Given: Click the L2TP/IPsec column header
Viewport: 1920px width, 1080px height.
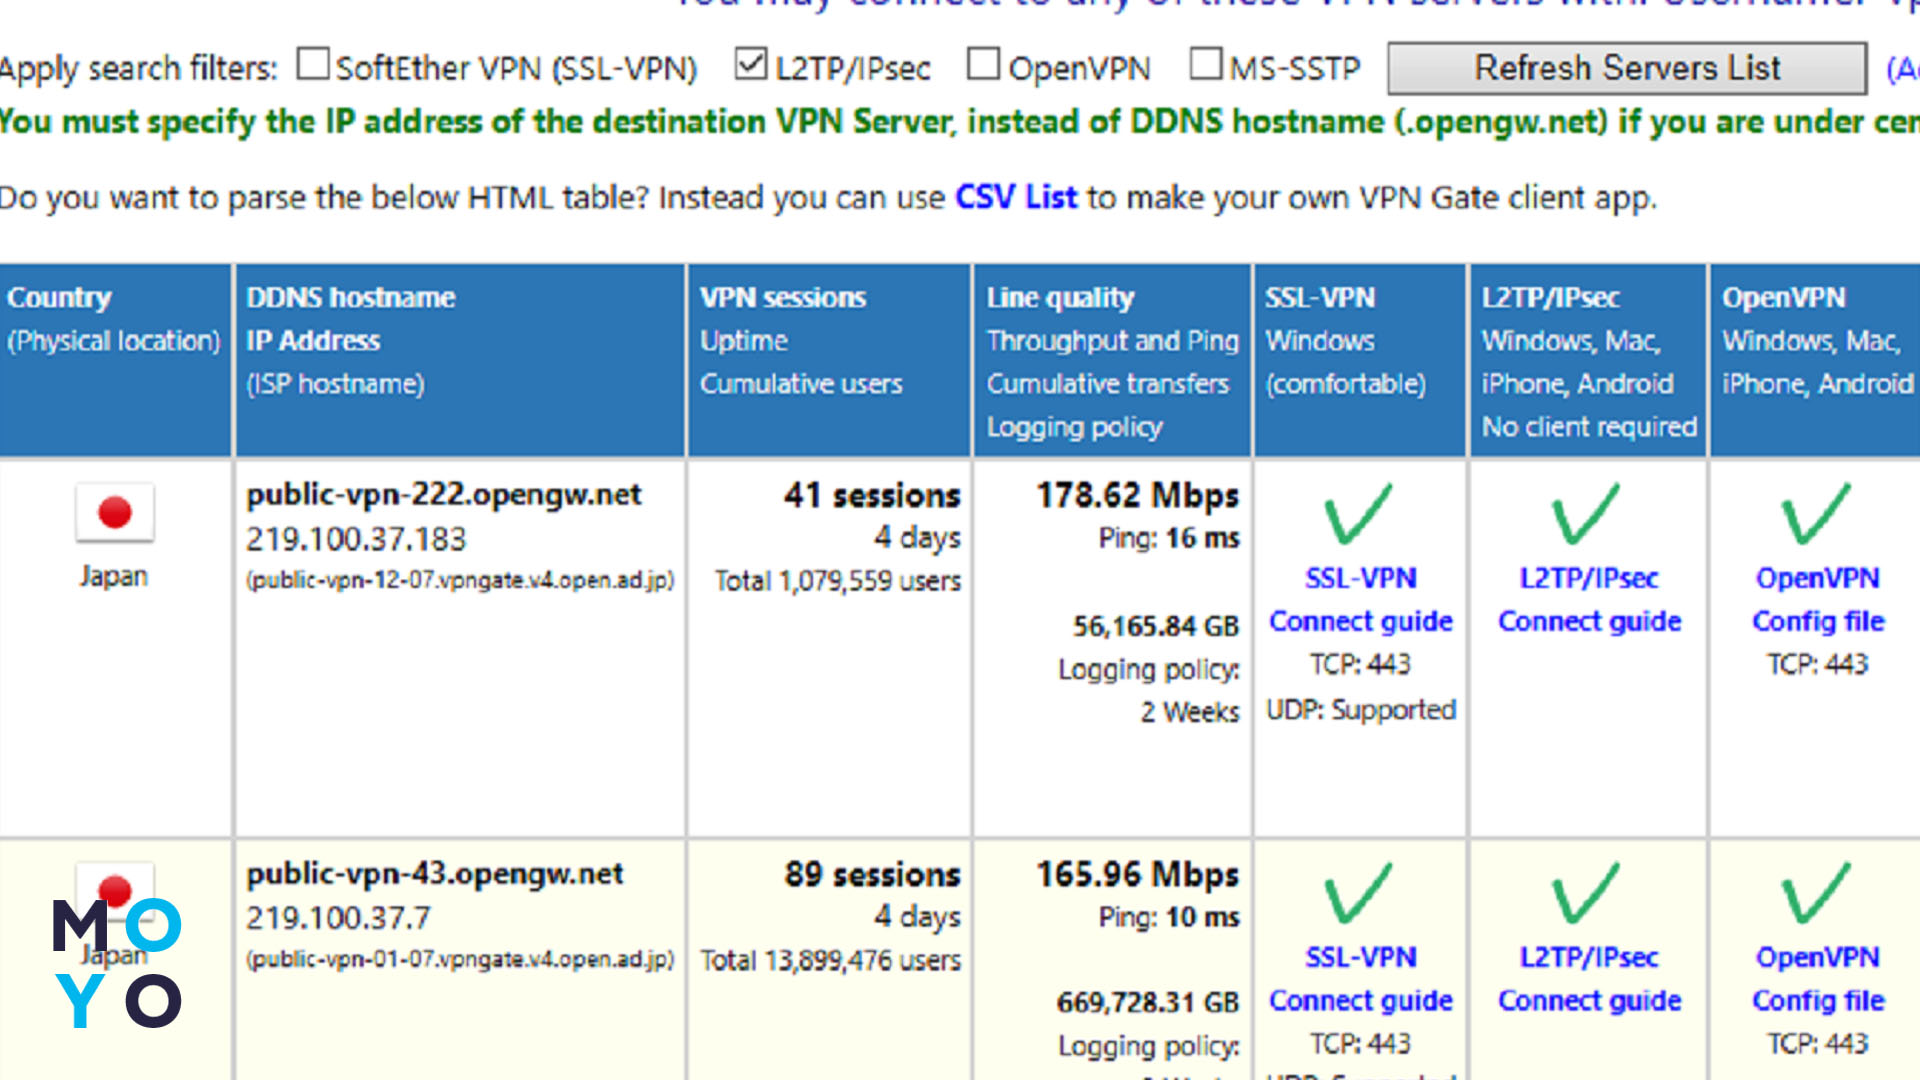Looking at the screenshot, I should click(x=1588, y=361).
